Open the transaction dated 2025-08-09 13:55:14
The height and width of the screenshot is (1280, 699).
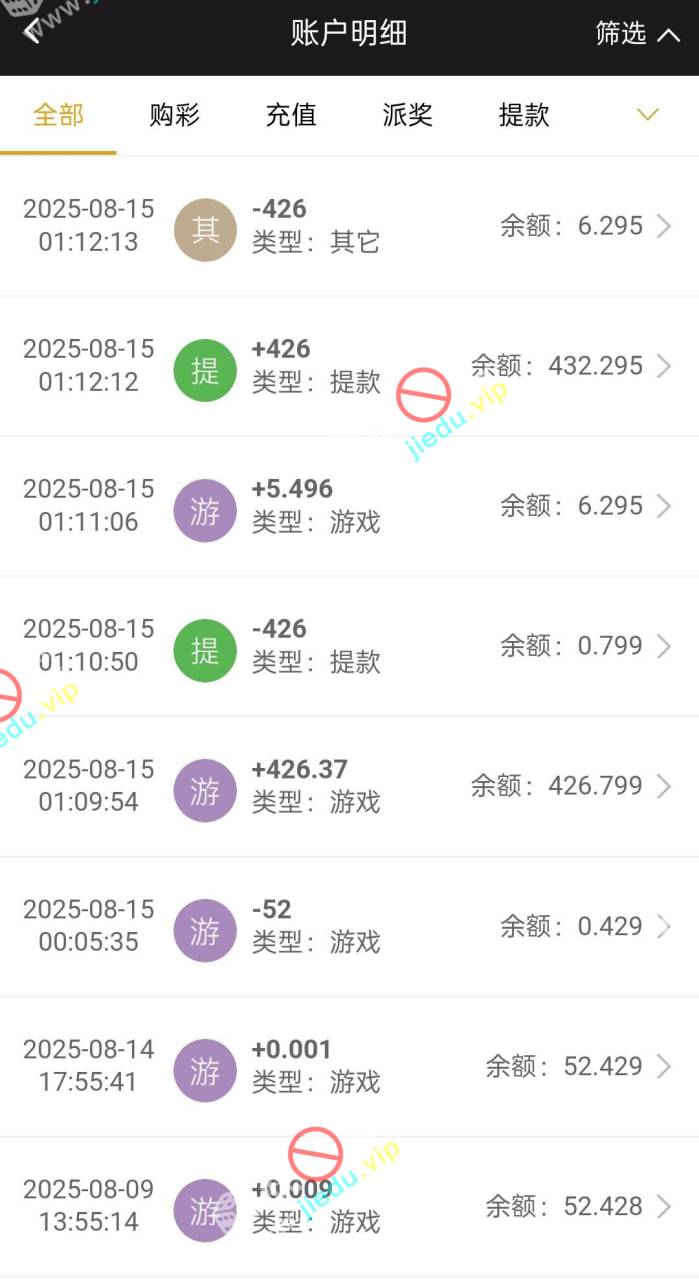coord(350,1206)
